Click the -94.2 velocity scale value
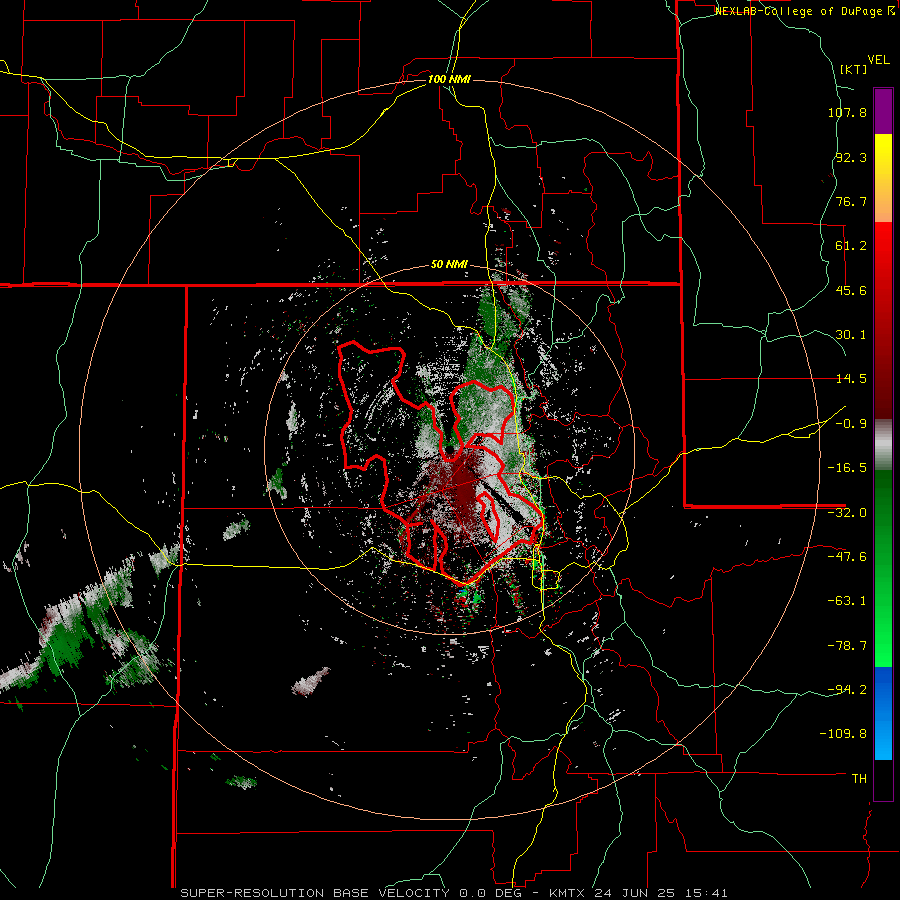The image size is (900, 900). 847,689
